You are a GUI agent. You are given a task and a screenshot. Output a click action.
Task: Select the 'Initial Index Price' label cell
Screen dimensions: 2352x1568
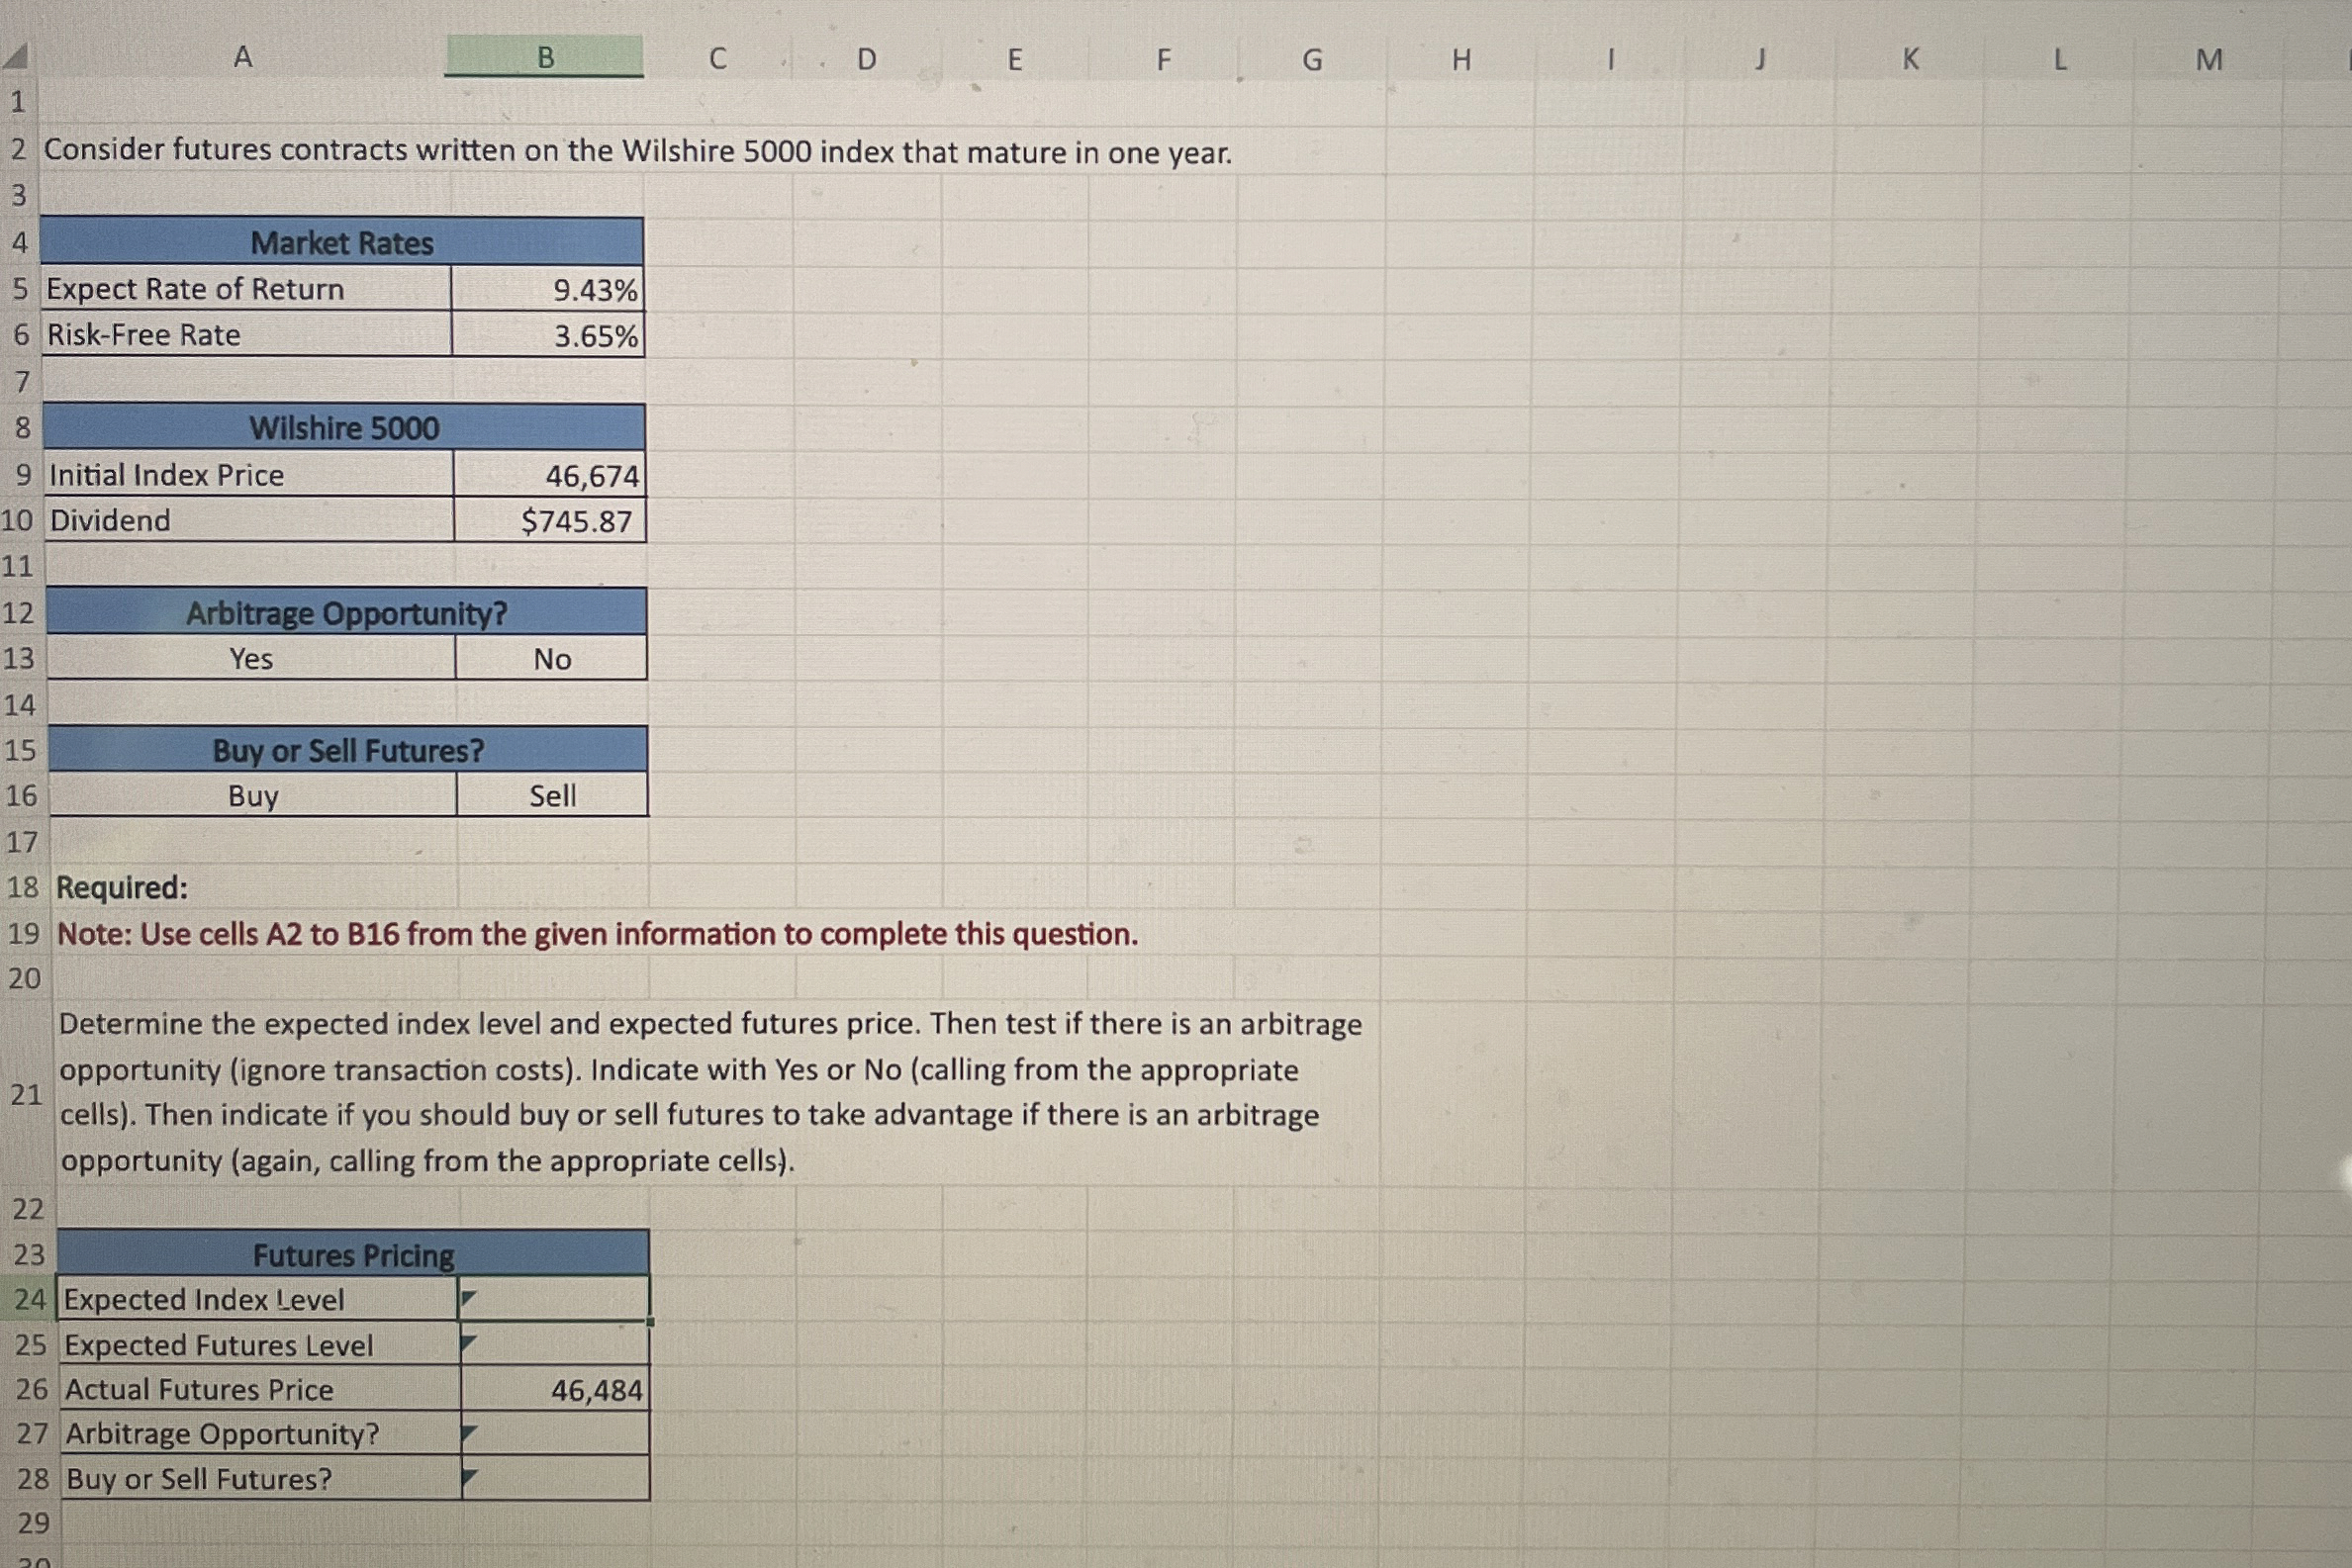click(249, 474)
